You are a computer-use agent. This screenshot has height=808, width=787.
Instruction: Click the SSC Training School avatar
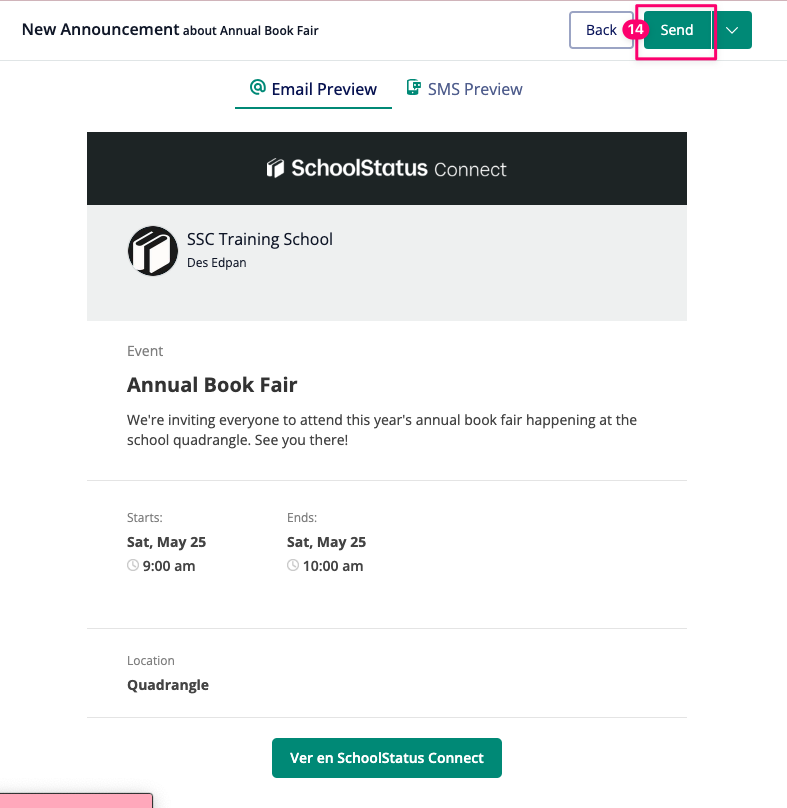(x=153, y=251)
